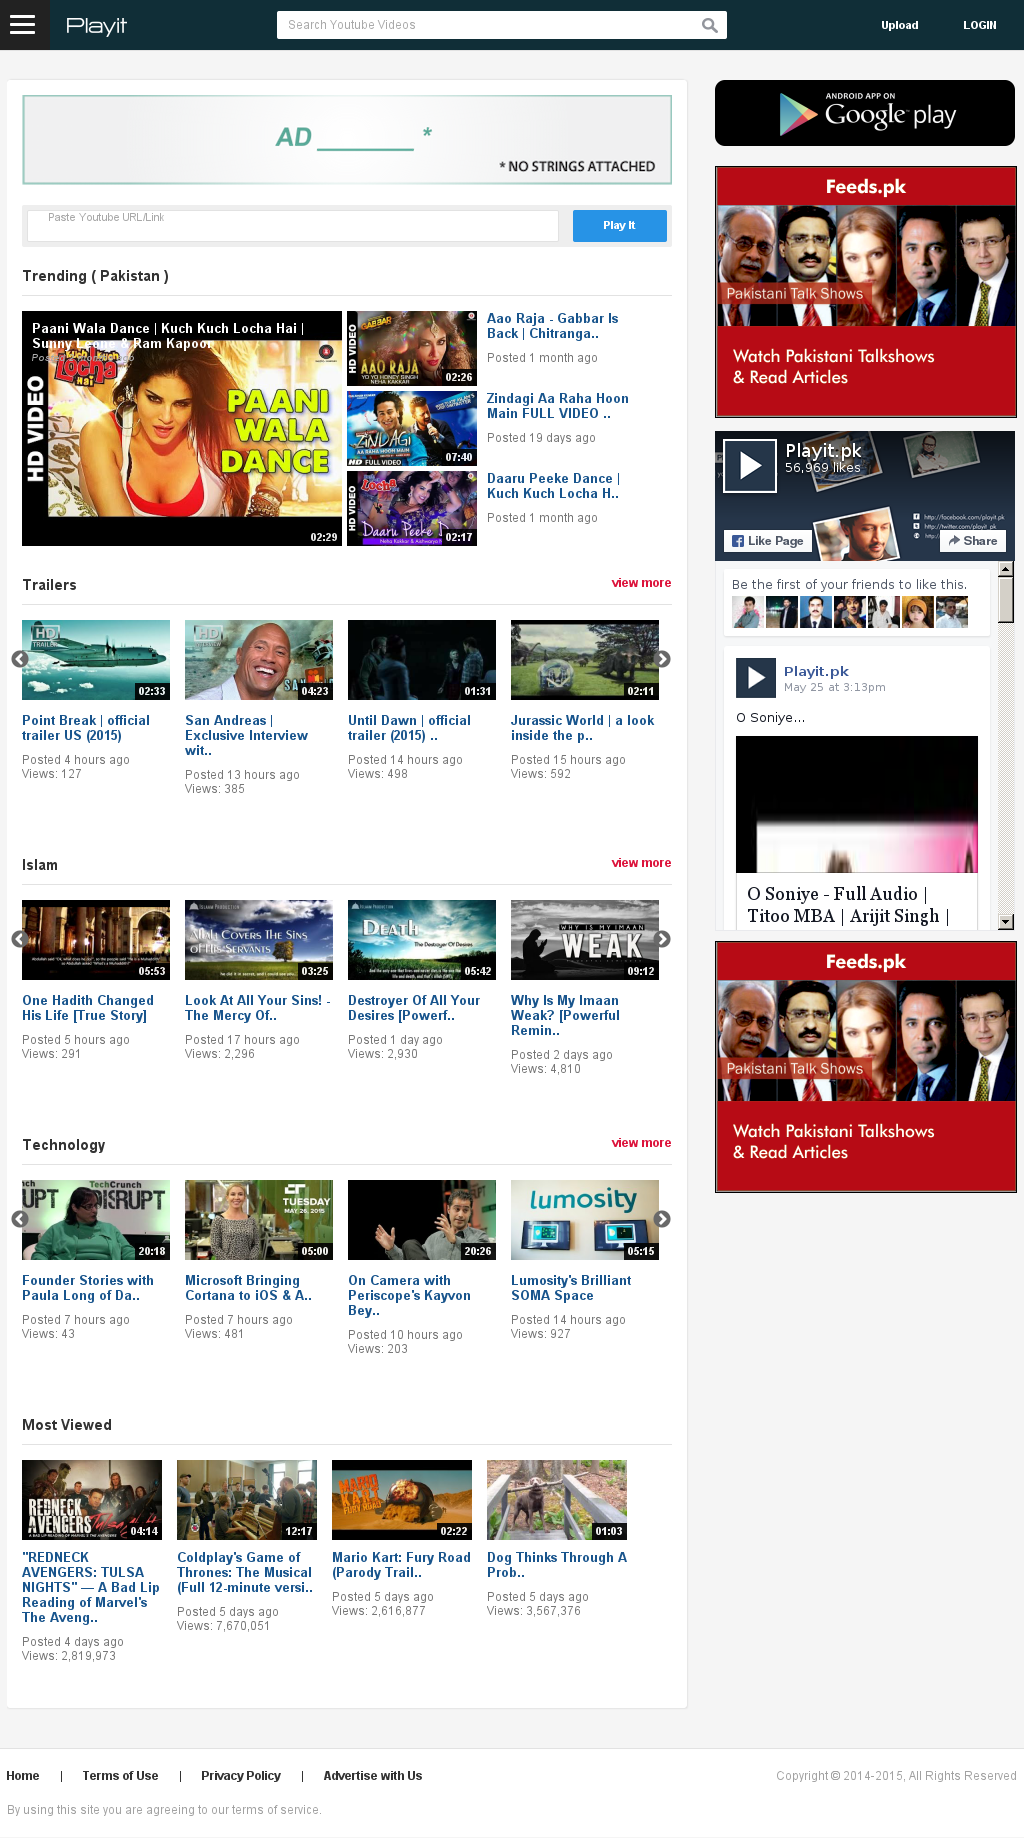The image size is (1024, 1838).
Task: Open Dog Thinks Through A Problem thumbnail
Action: click(x=557, y=1500)
